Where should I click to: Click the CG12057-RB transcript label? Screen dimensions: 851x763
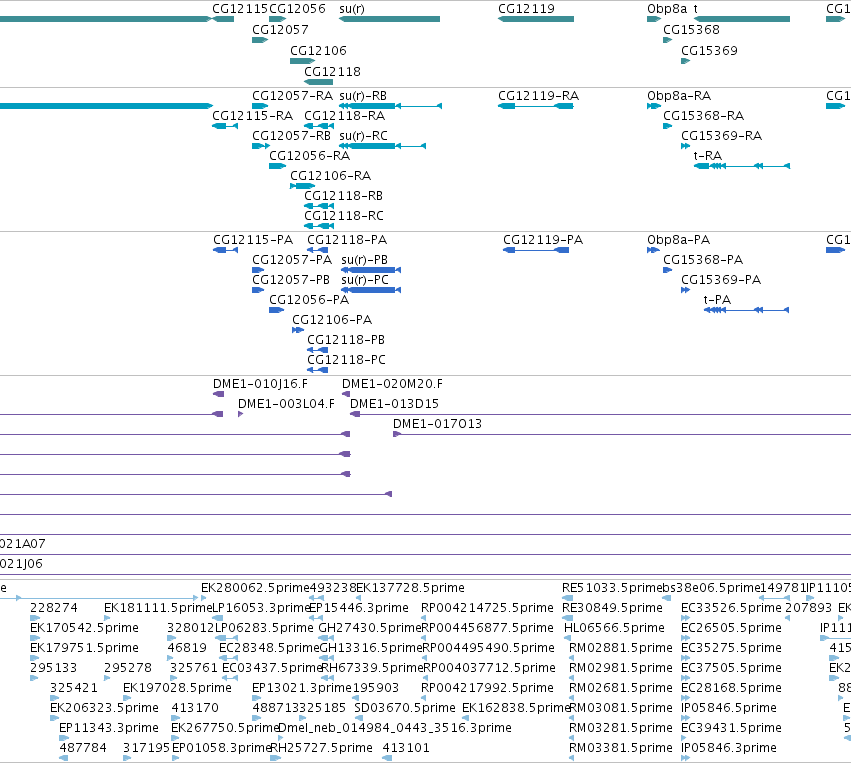click(x=291, y=136)
